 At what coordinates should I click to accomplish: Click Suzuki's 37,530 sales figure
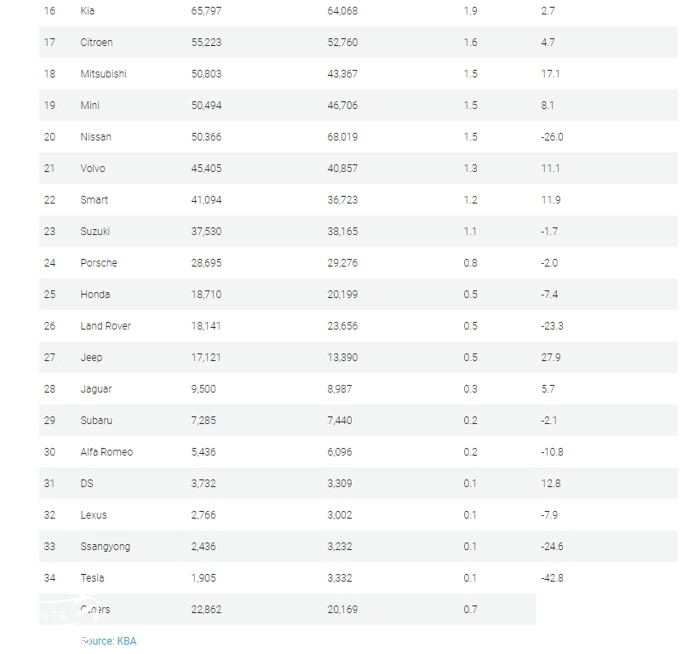(x=207, y=231)
